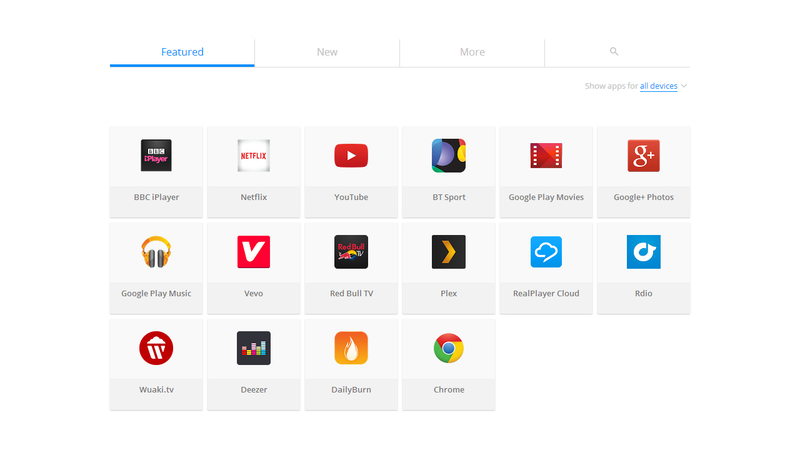Switch to the Featured tab
800x450 pixels.
click(x=182, y=52)
